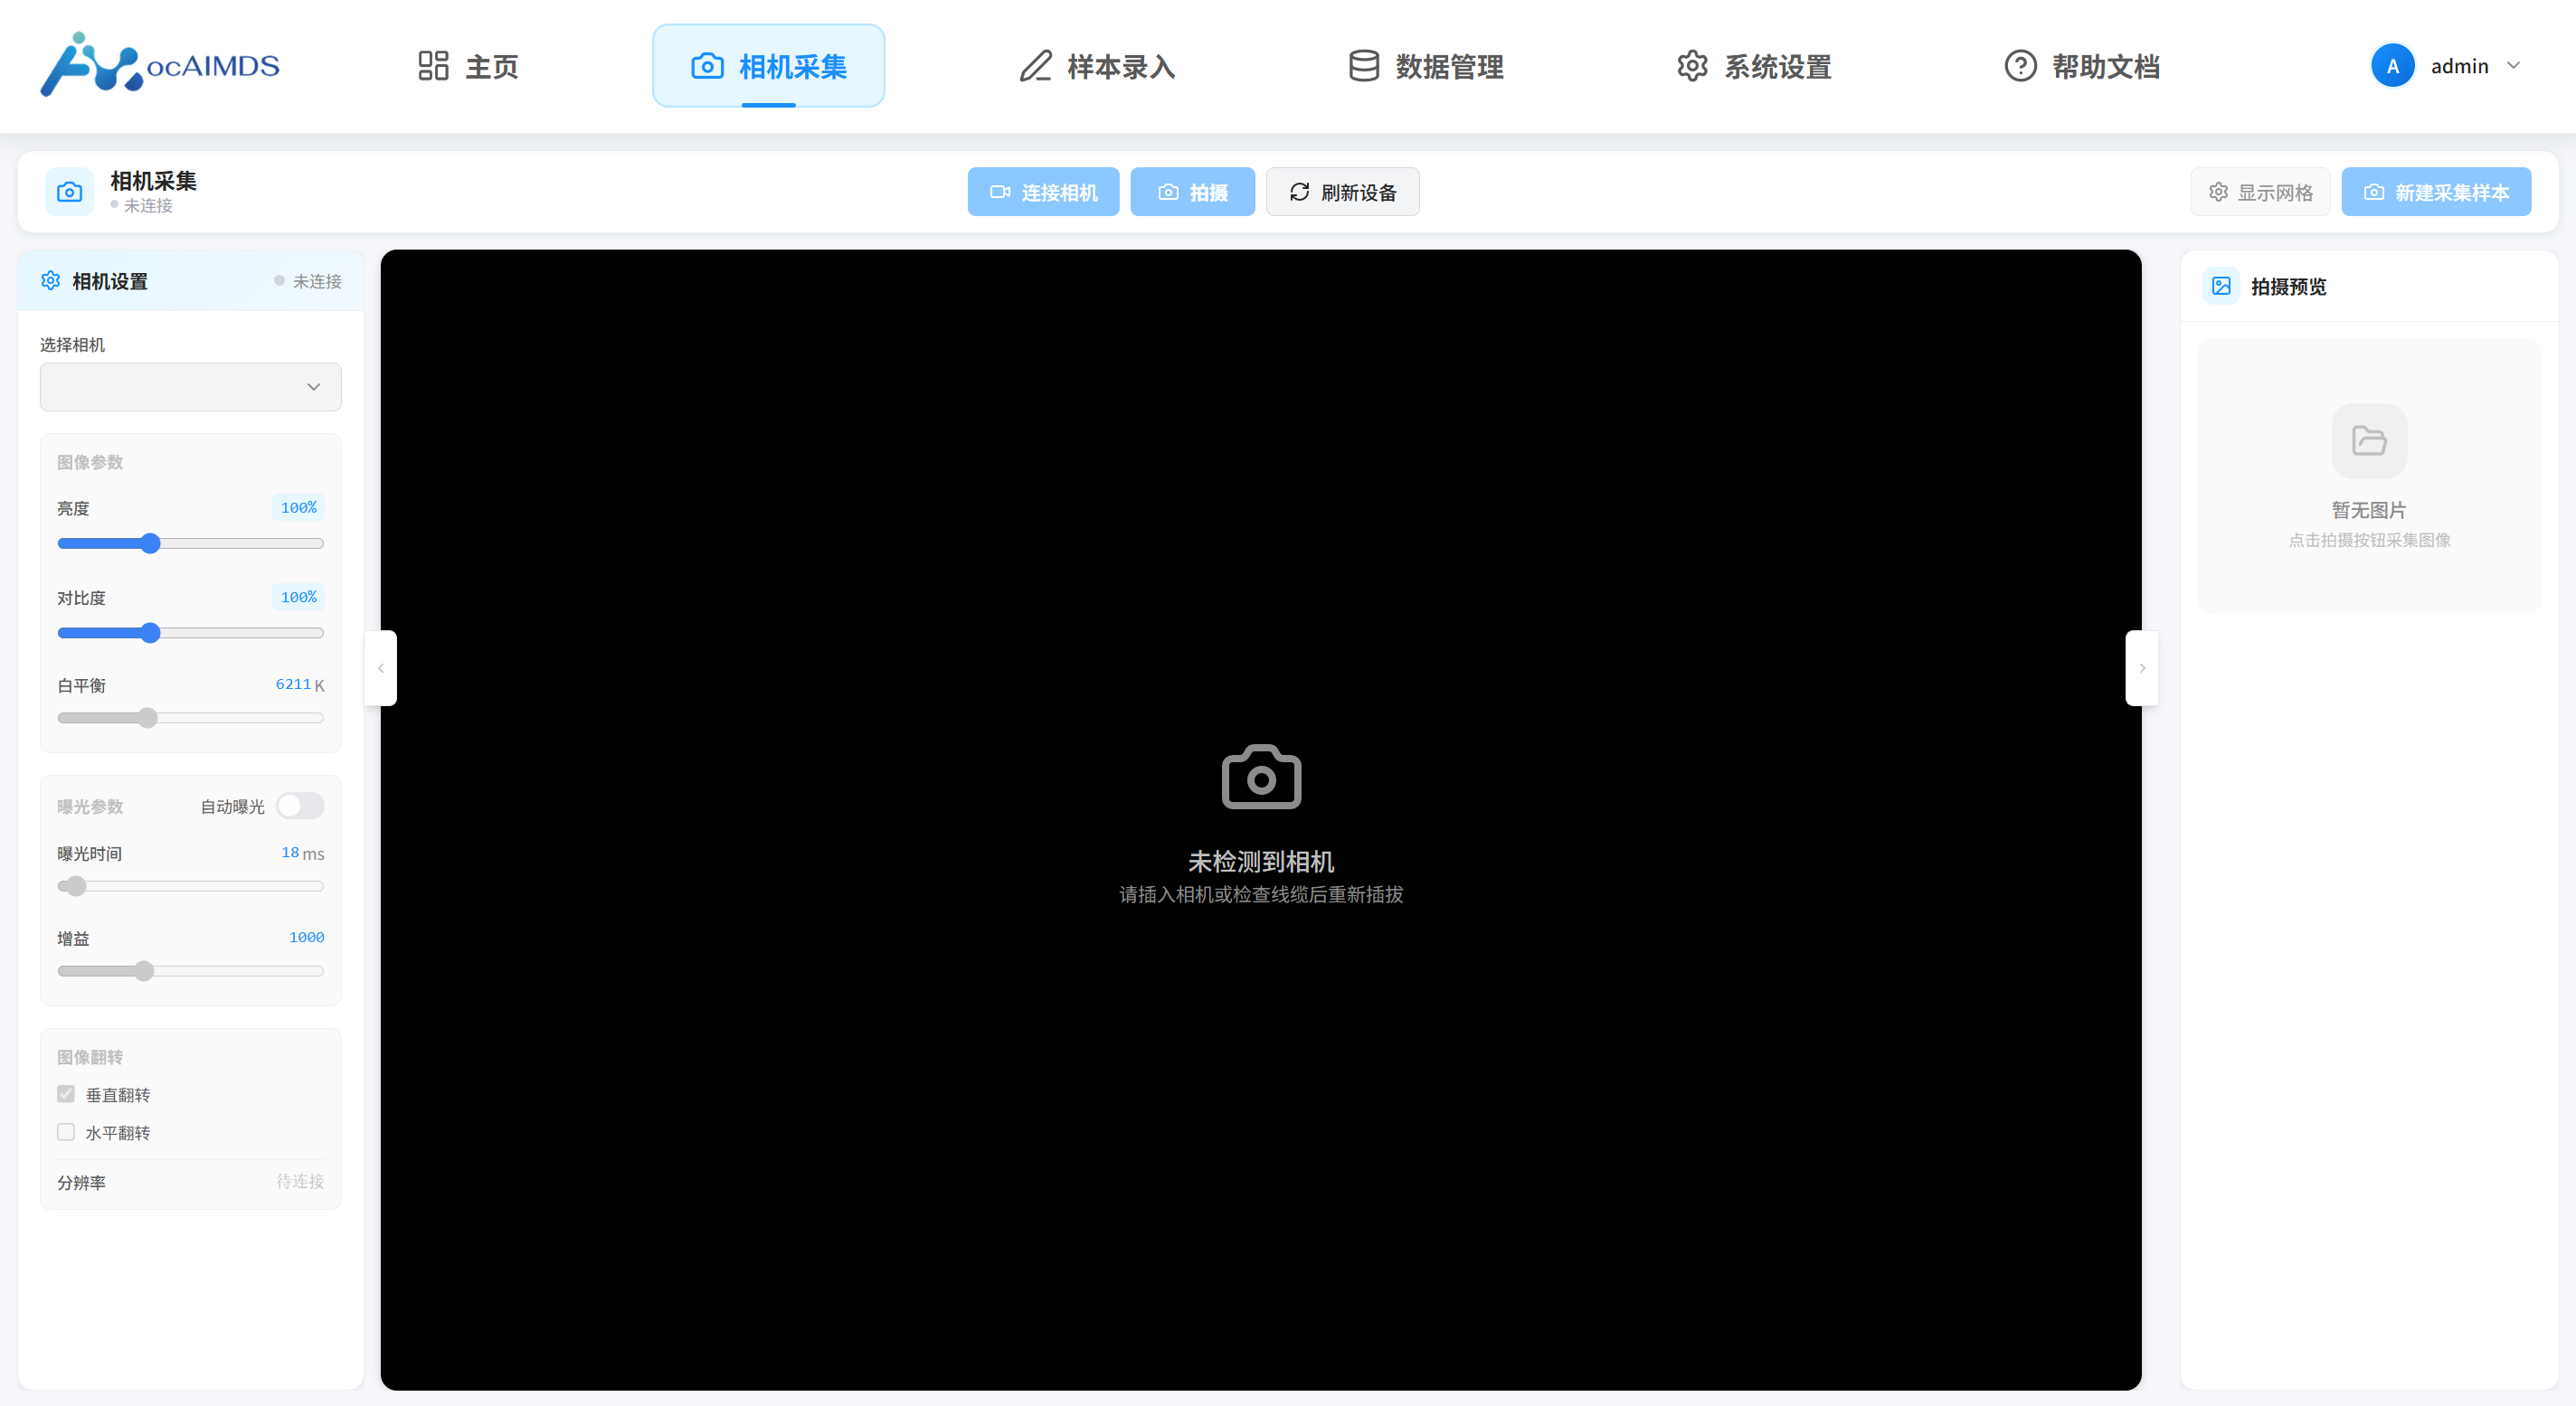Adjust the 白平衡 white balance slider
The width and height of the screenshot is (2576, 1406).
click(x=191, y=718)
